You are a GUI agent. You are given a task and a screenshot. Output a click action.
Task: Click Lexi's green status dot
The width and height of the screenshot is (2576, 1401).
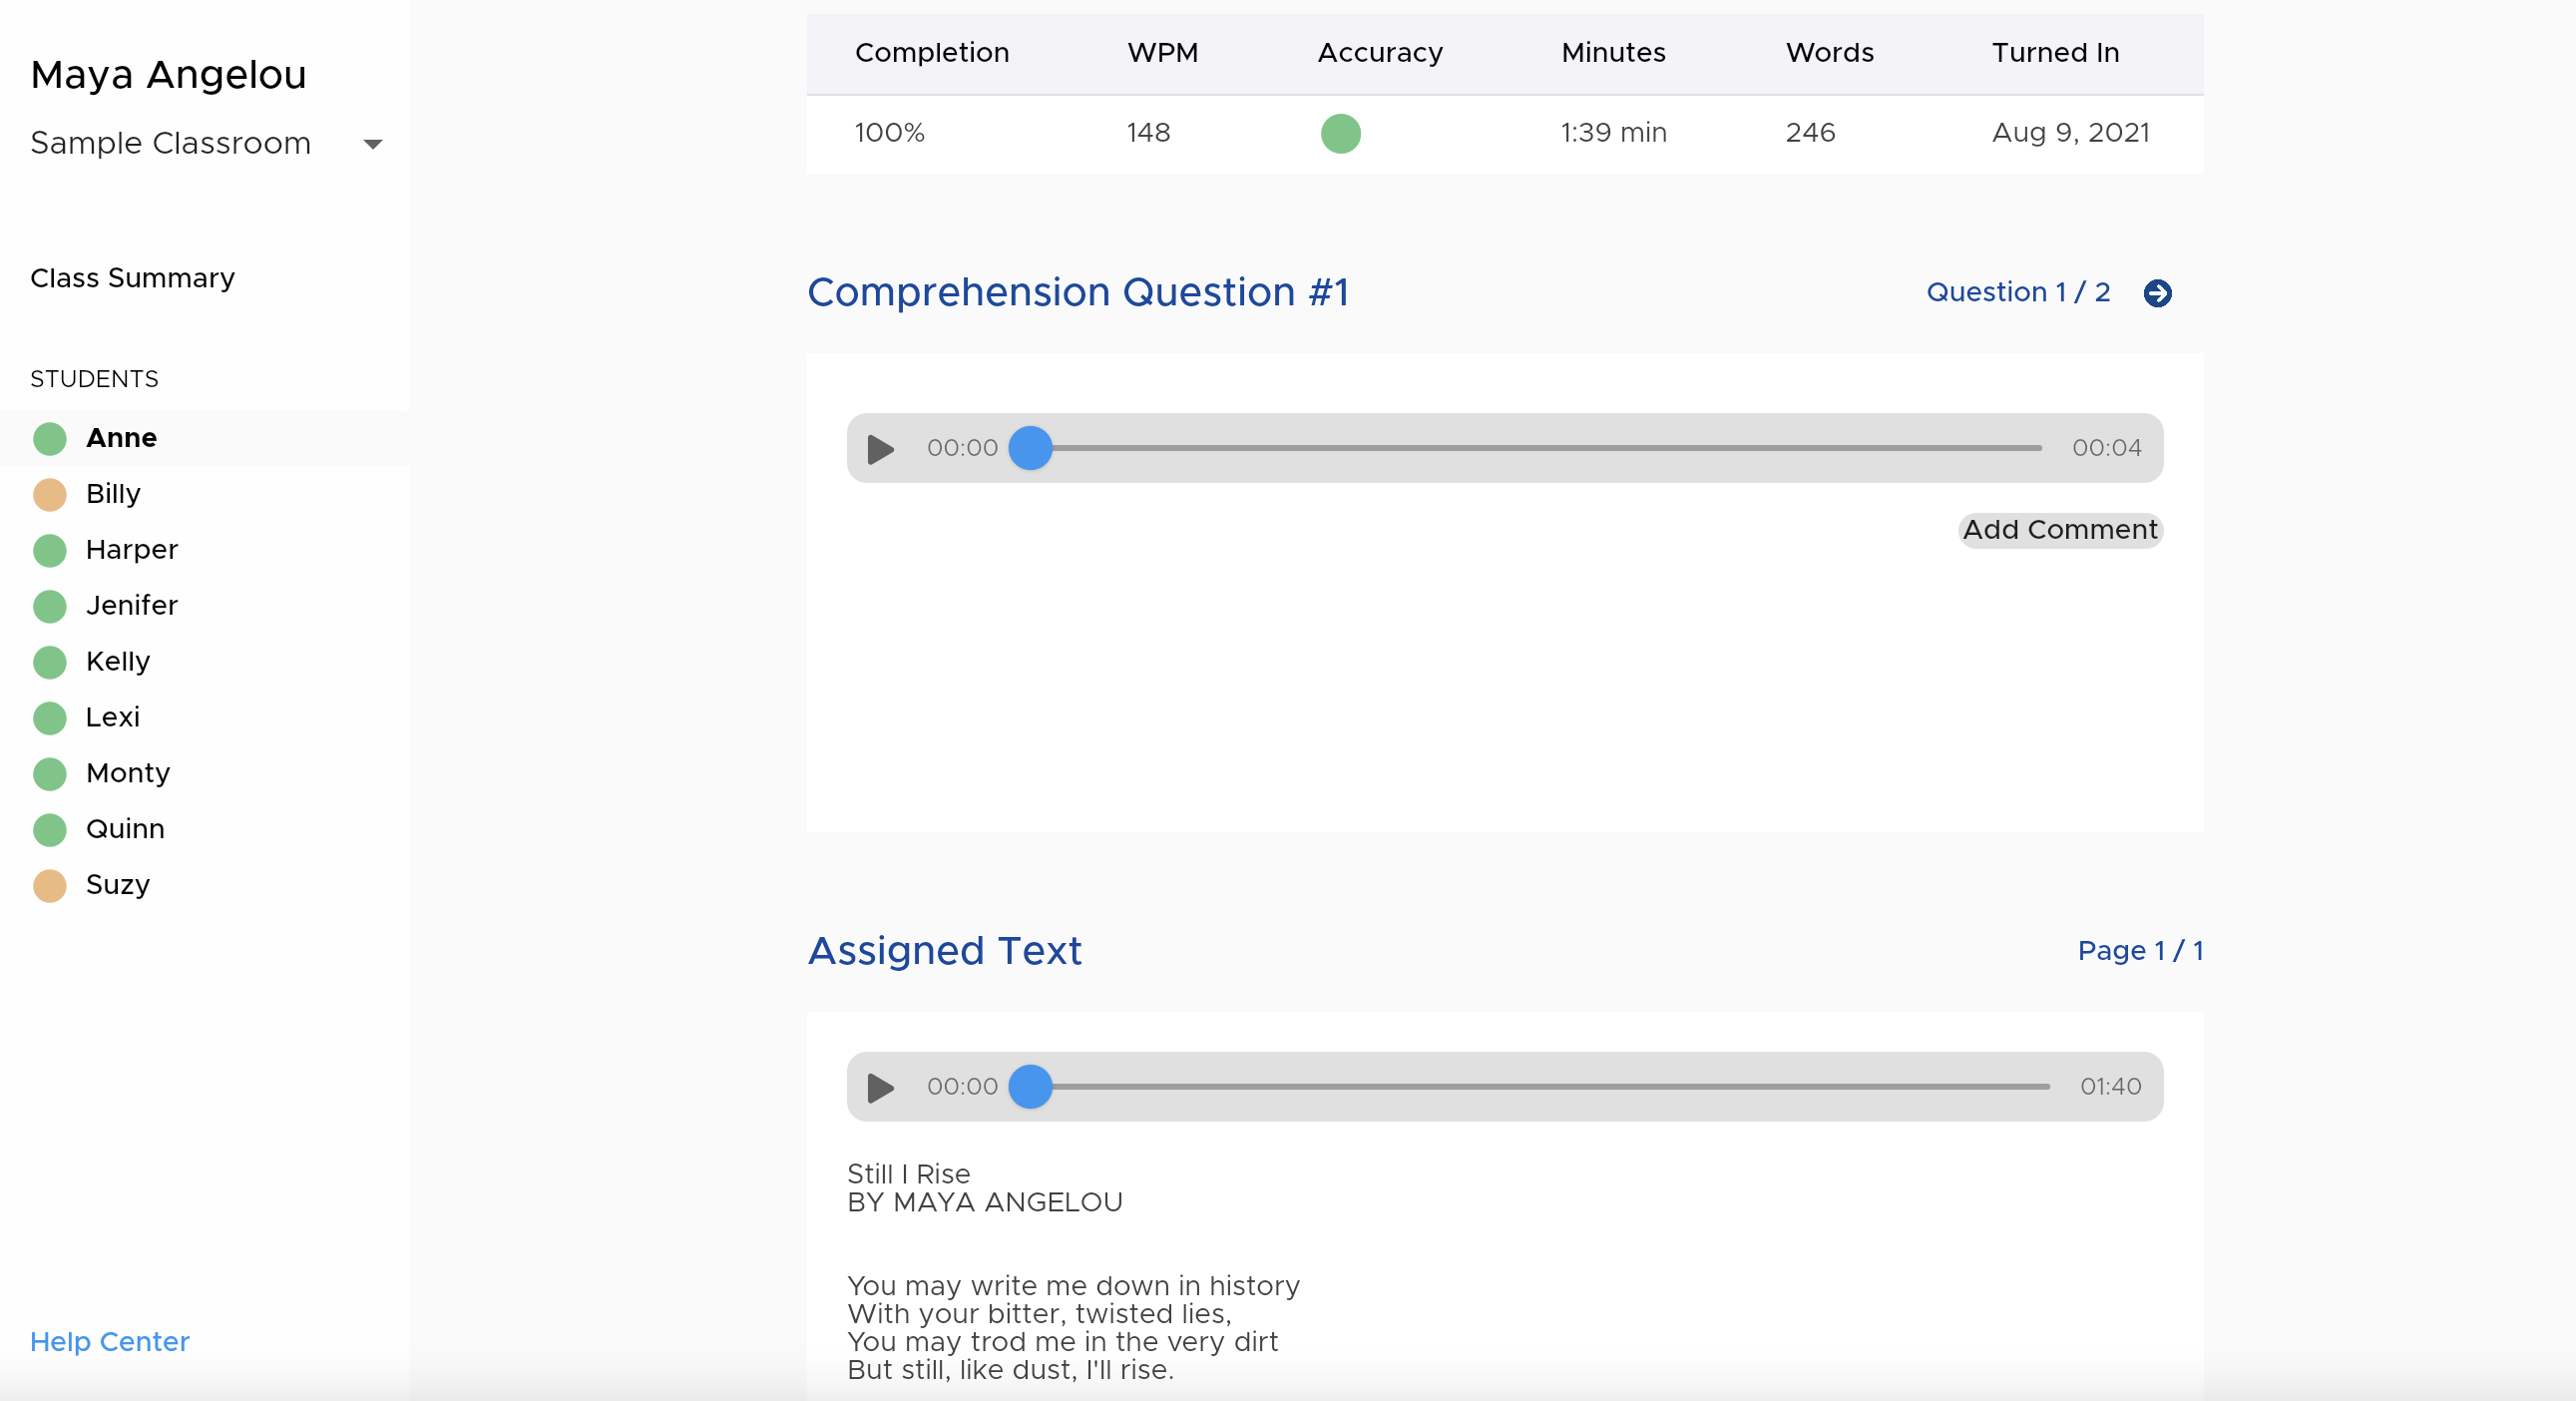coord(50,718)
